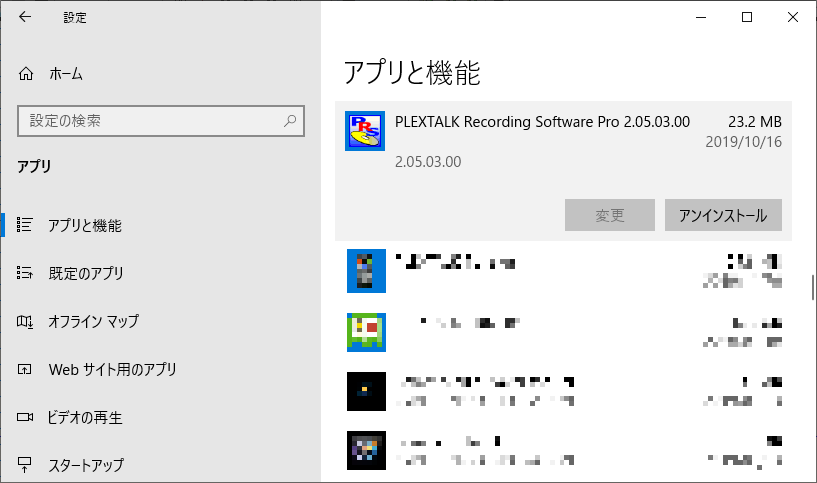Go back with the arrow icon
817x483 pixels.
(24, 17)
